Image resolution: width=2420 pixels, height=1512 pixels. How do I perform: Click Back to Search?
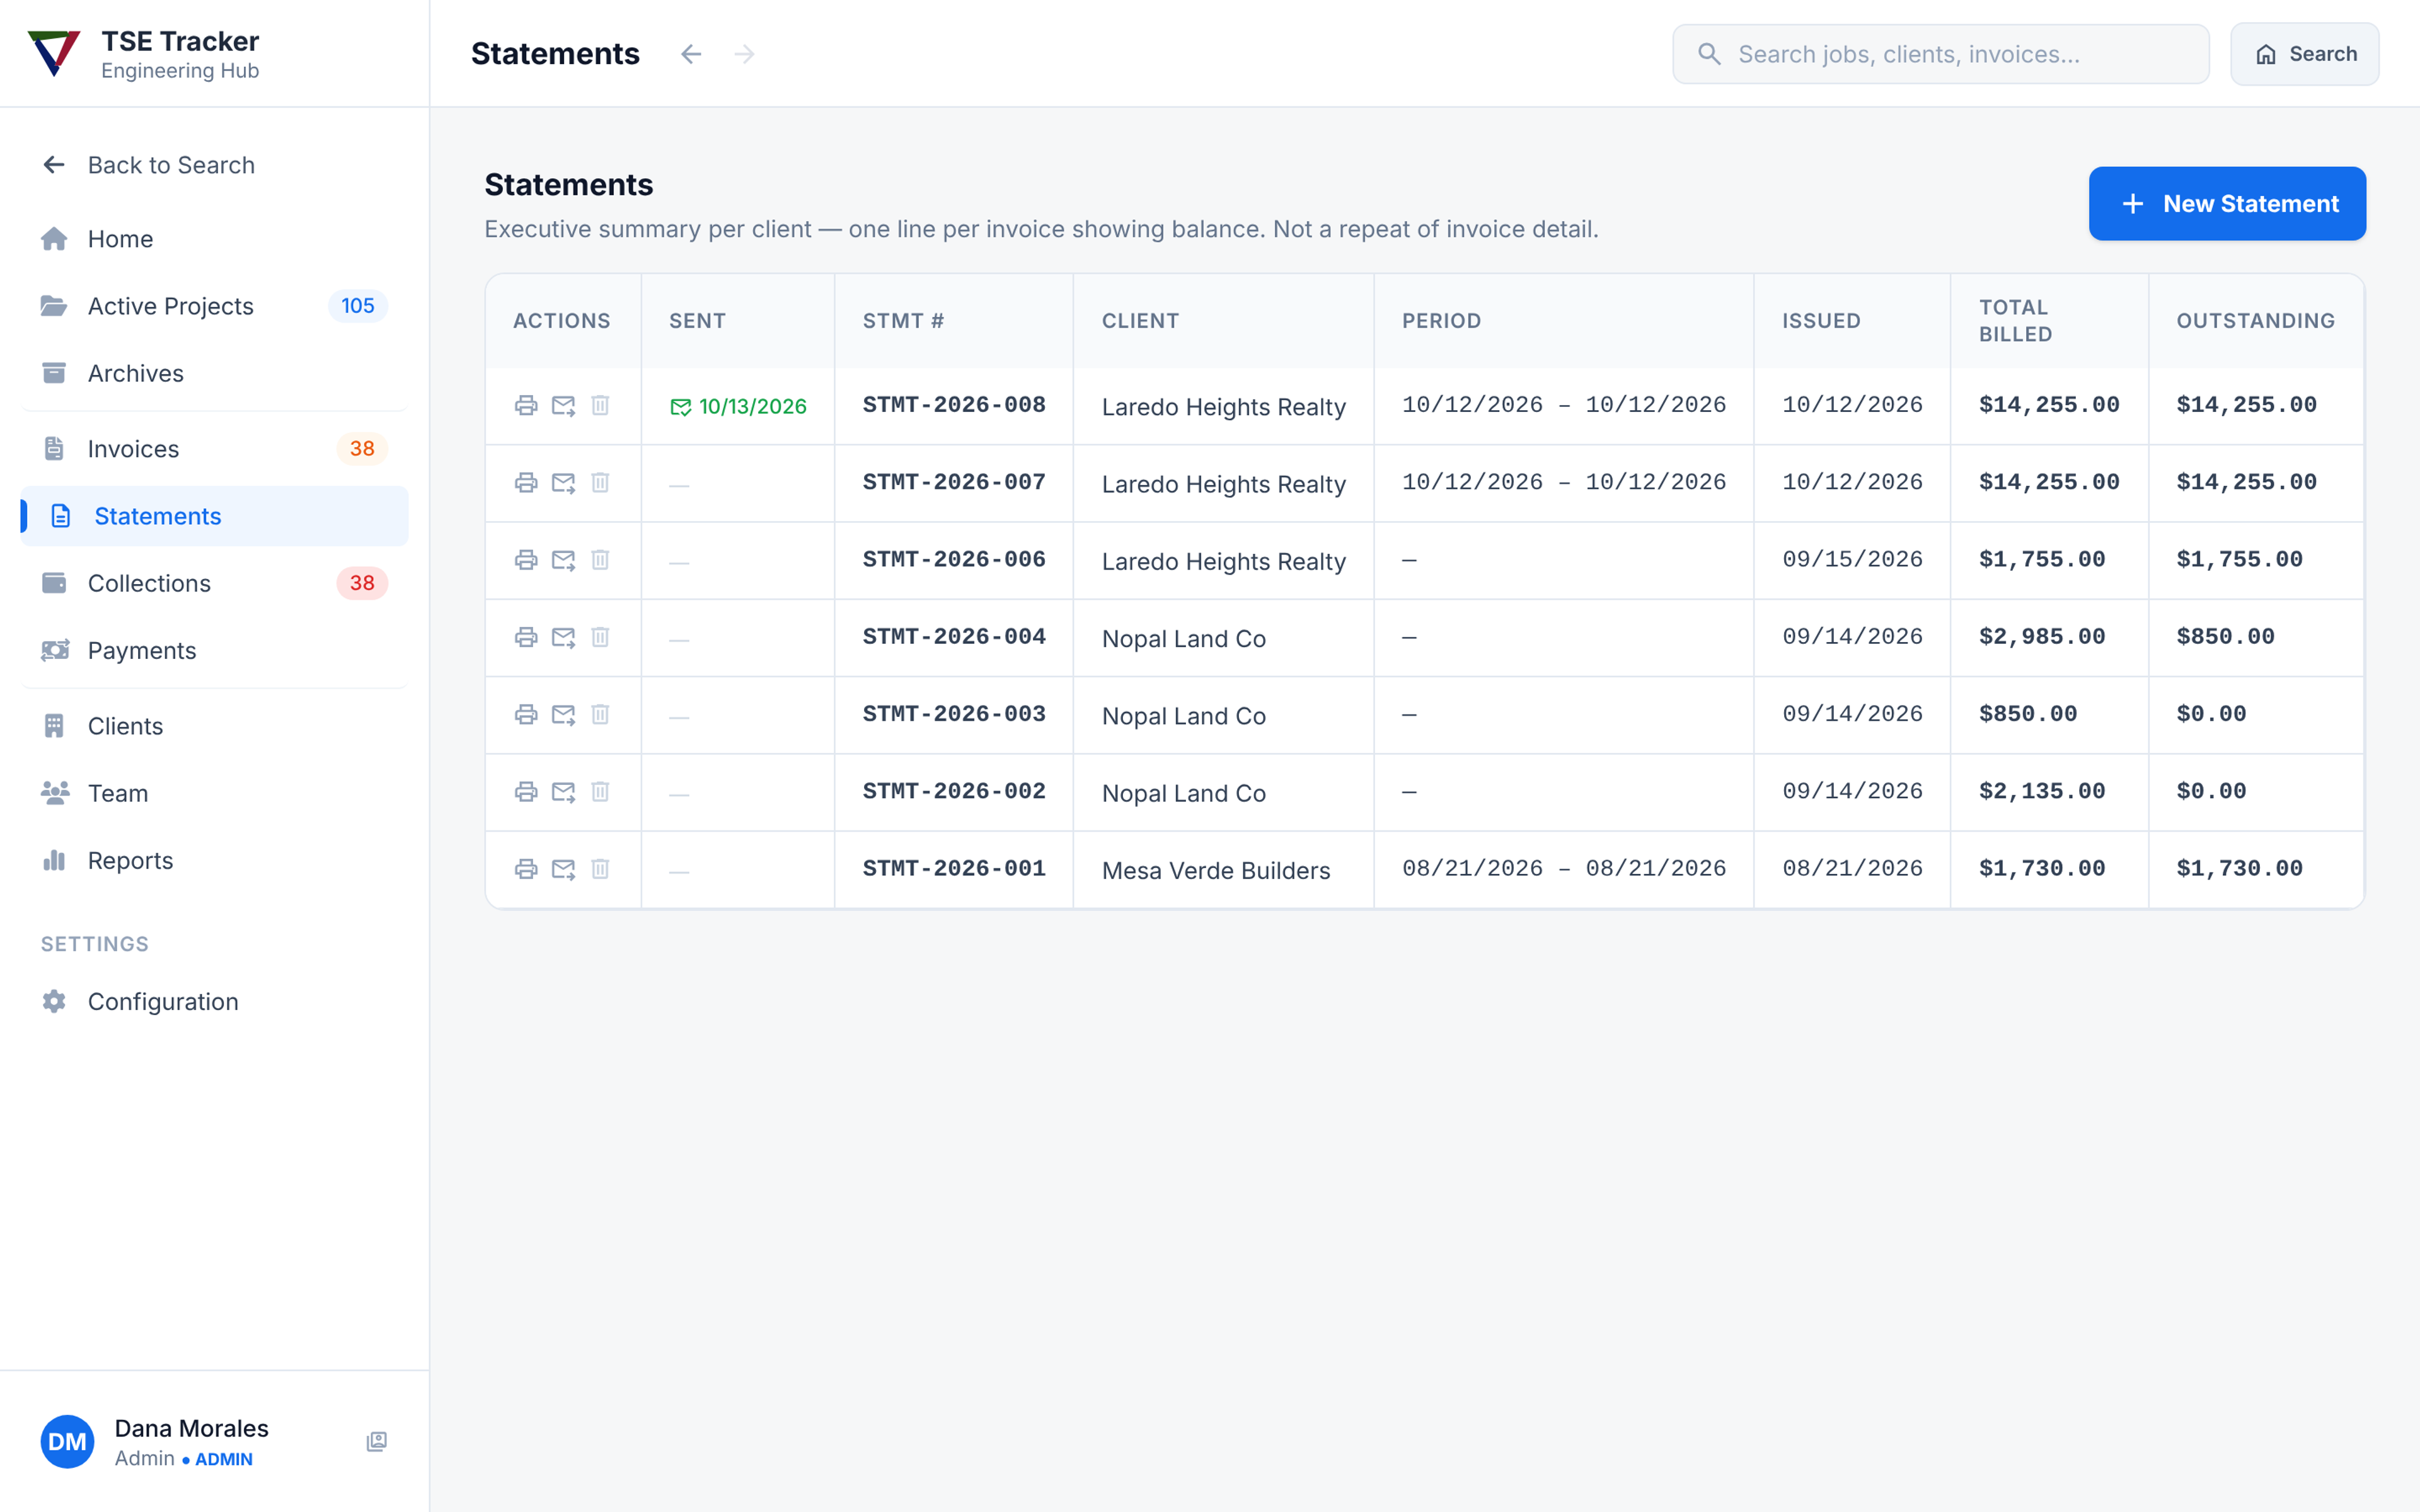point(214,165)
